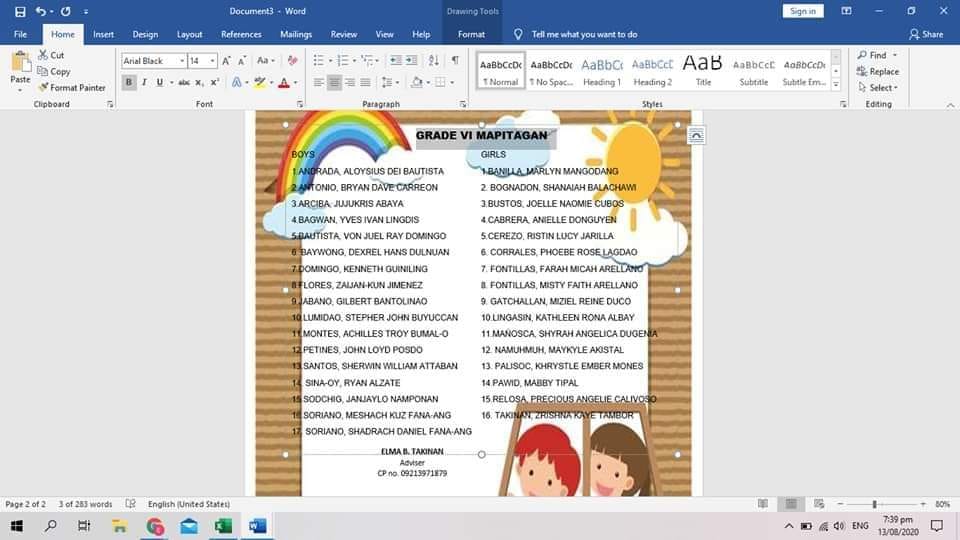Open the Ribbon Display Options icon
Image resolution: width=960 pixels, height=540 pixels.
pos(846,11)
